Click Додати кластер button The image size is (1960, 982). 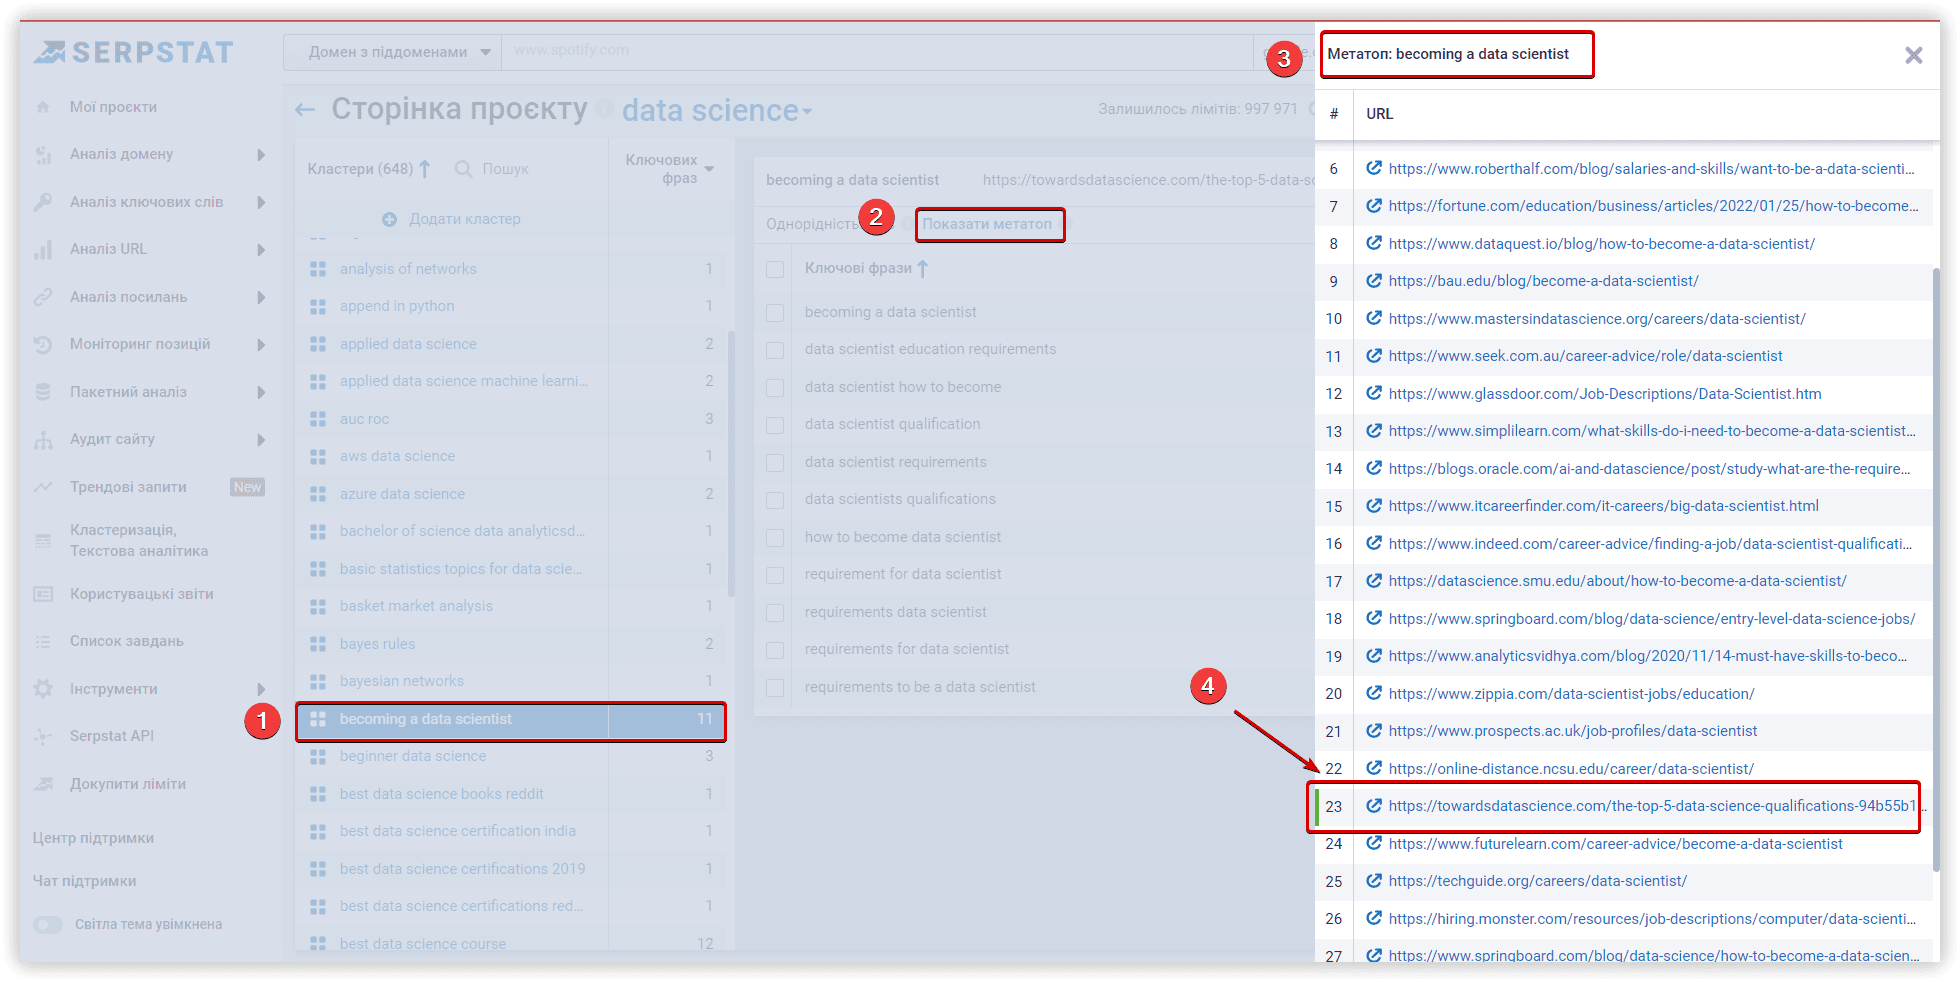coord(452,219)
